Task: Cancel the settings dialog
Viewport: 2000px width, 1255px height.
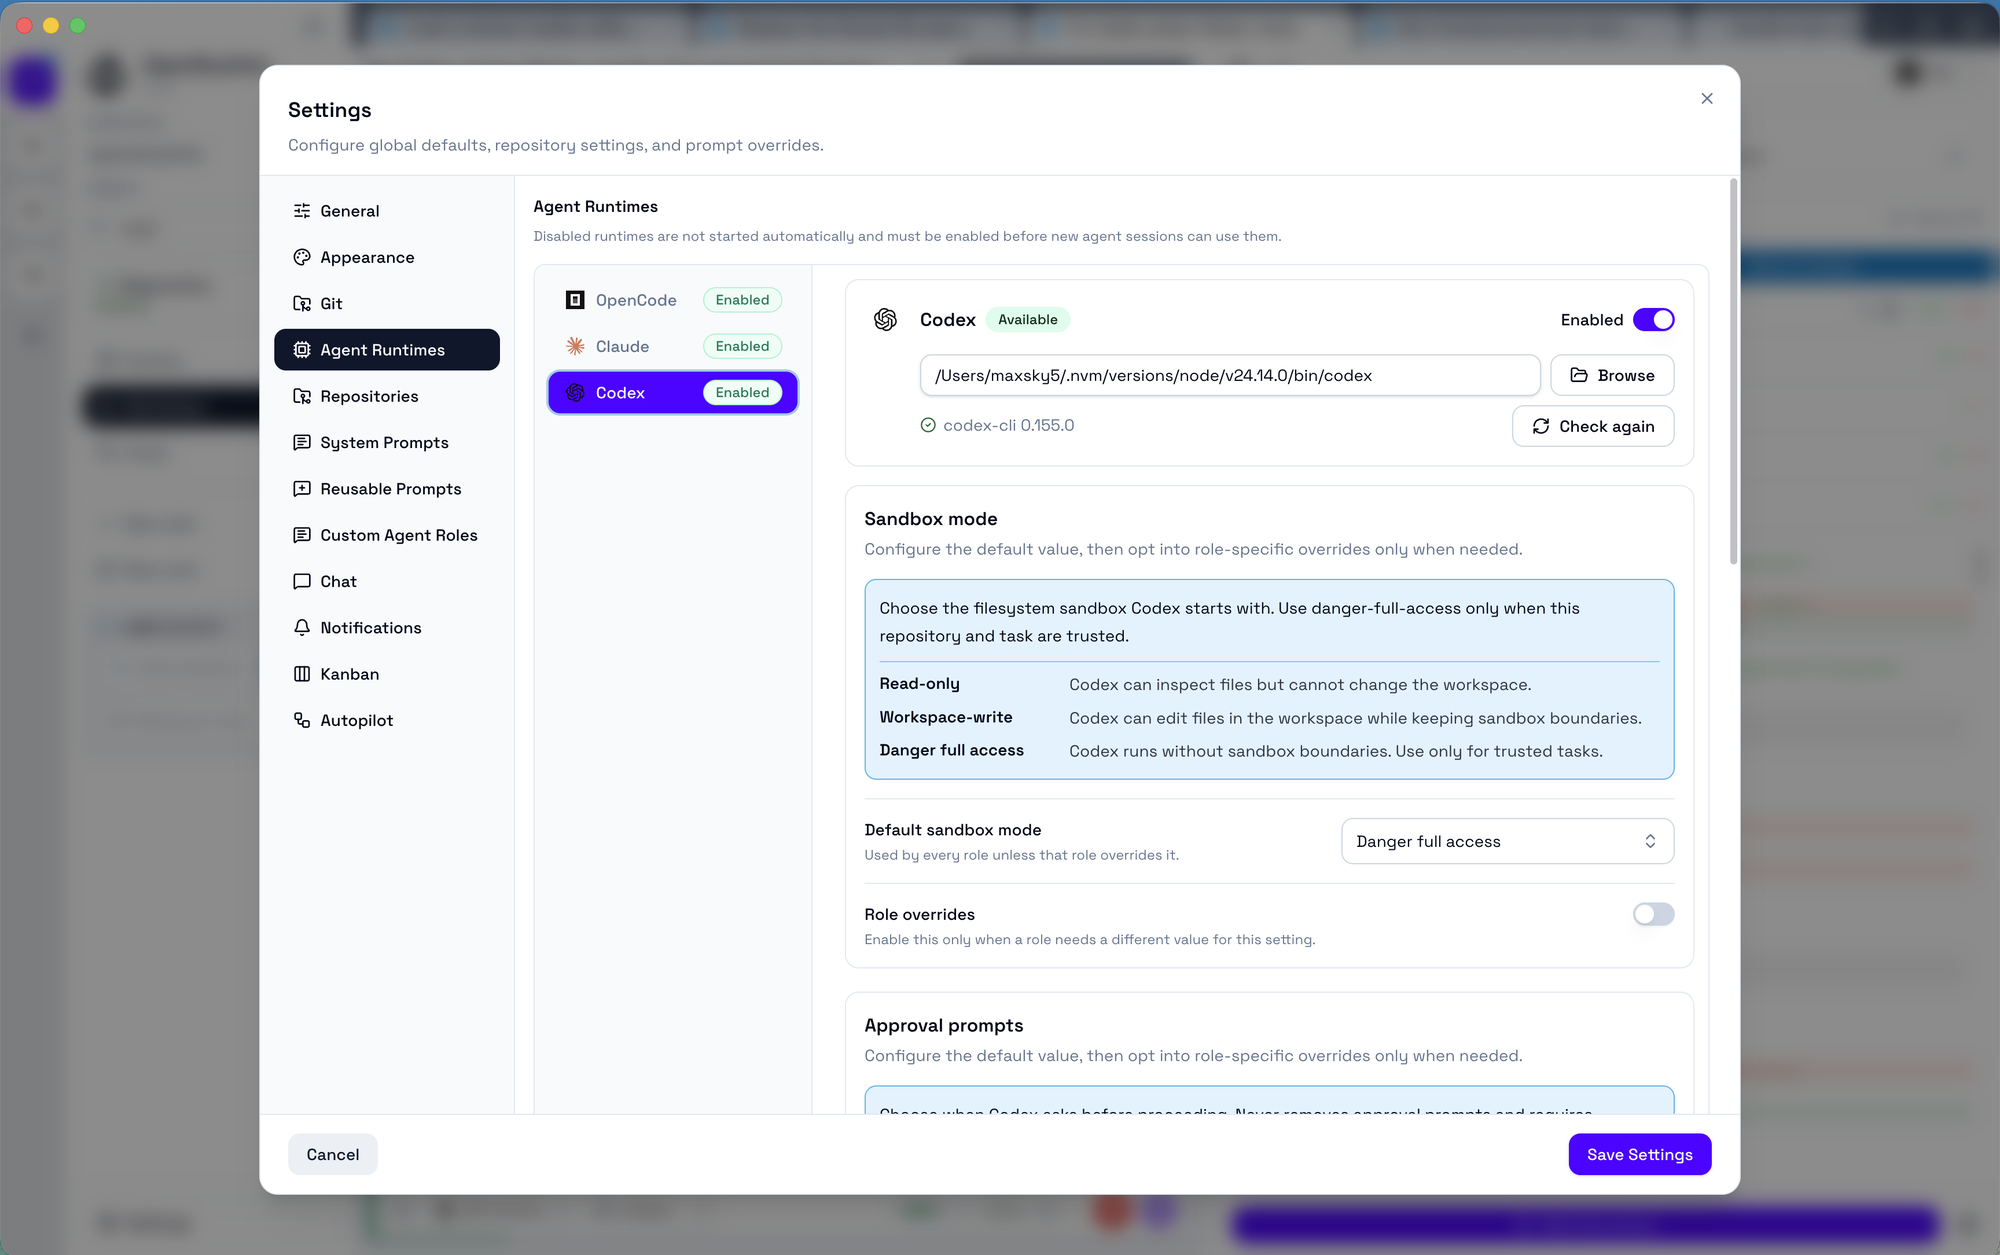Action: click(x=333, y=1154)
